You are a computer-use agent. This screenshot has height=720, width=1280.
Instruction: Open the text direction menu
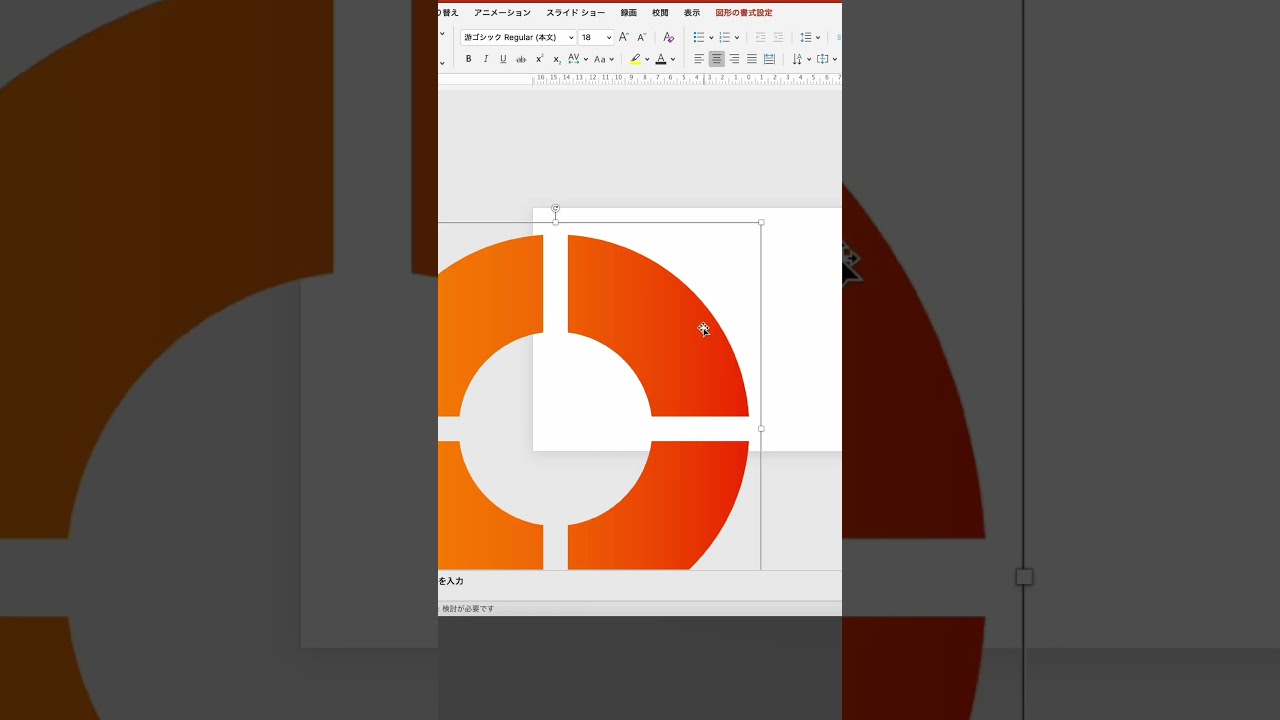[x=801, y=59]
